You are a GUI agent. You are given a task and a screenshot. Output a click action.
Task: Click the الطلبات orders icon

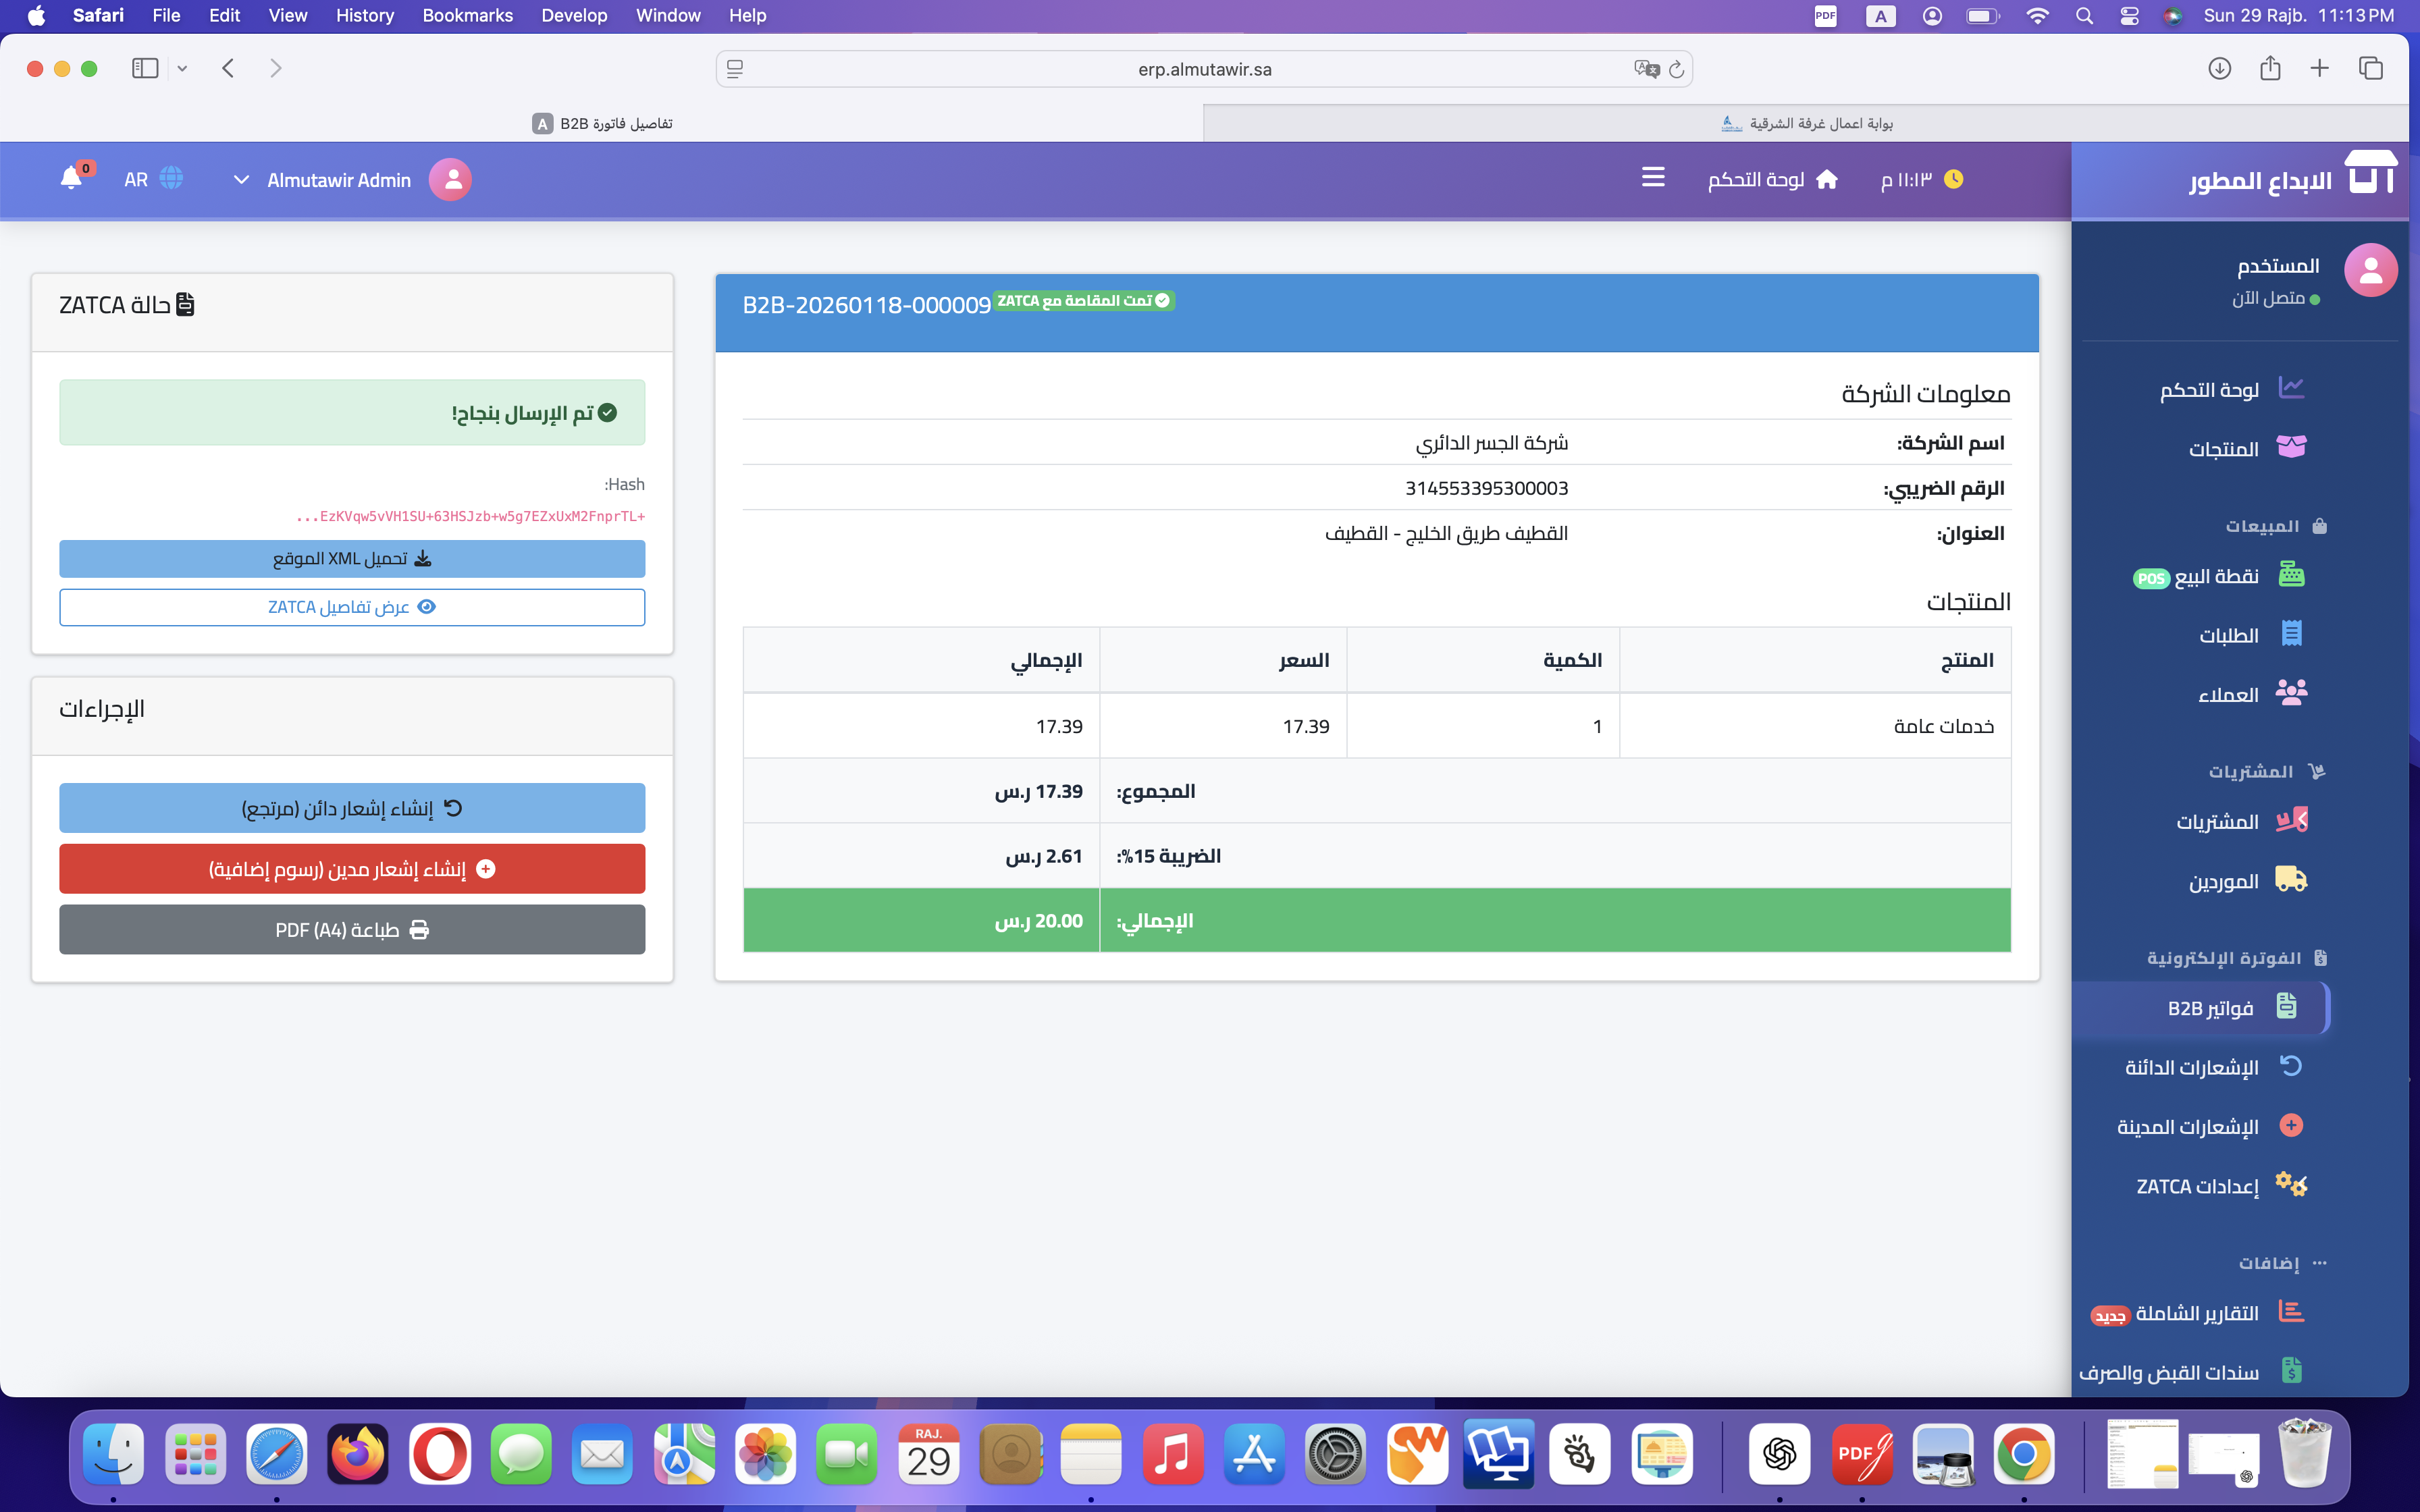[2293, 633]
